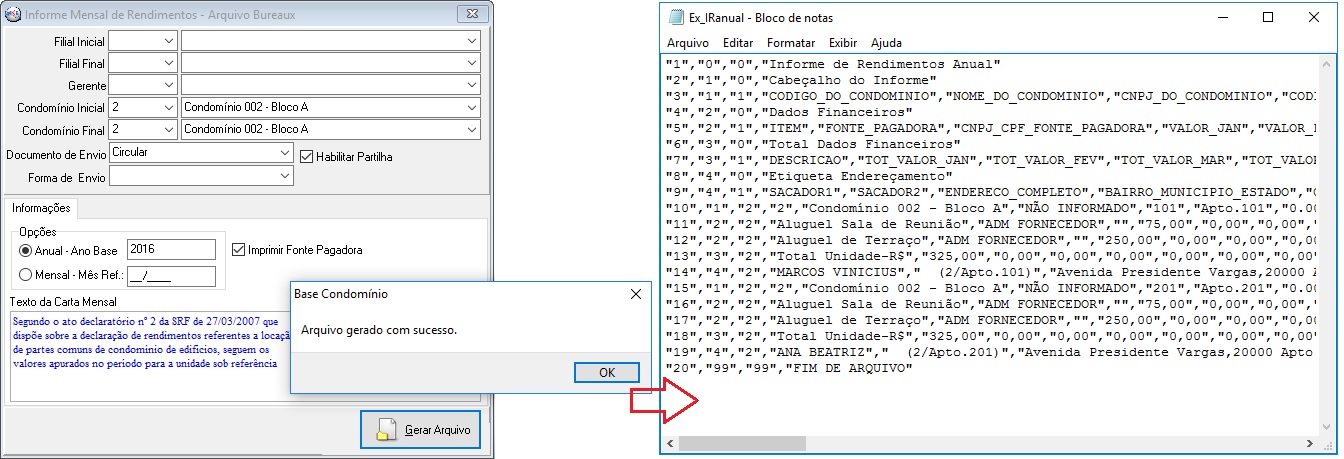Select the Mensal - Mês Ref. radio button
The image size is (1344, 459).
[27, 276]
